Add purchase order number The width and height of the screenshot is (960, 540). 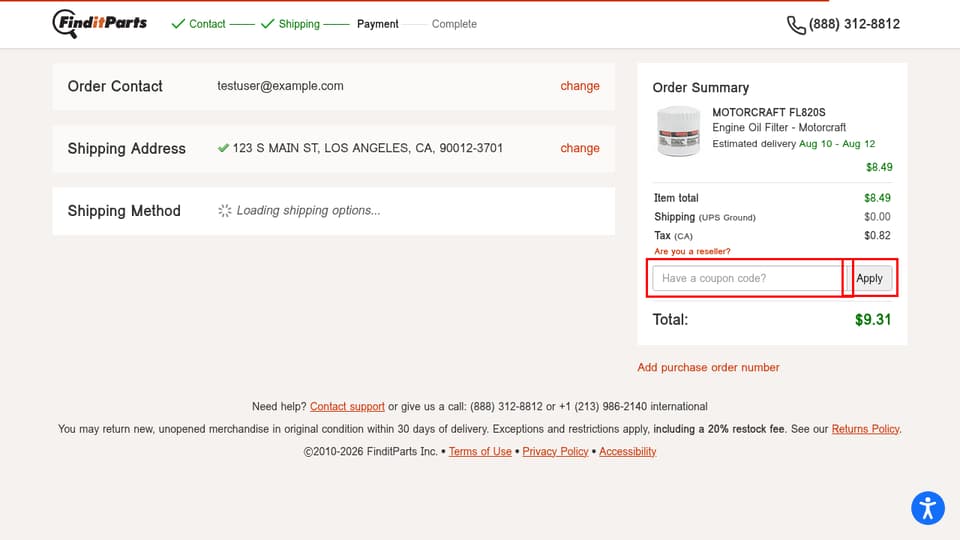coord(708,367)
